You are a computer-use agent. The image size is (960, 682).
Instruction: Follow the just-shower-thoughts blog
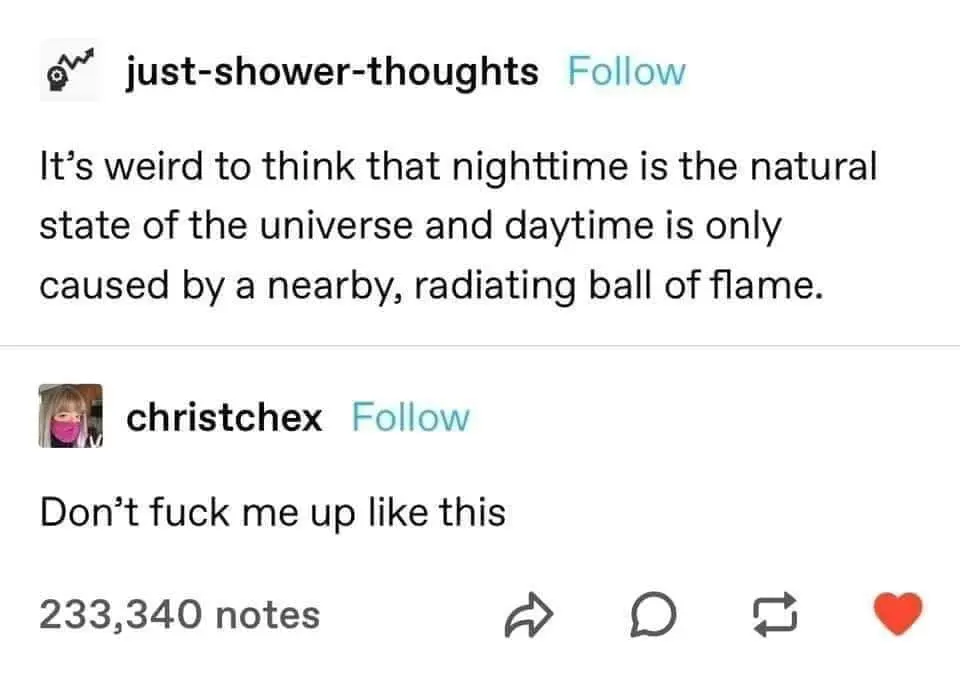626,72
